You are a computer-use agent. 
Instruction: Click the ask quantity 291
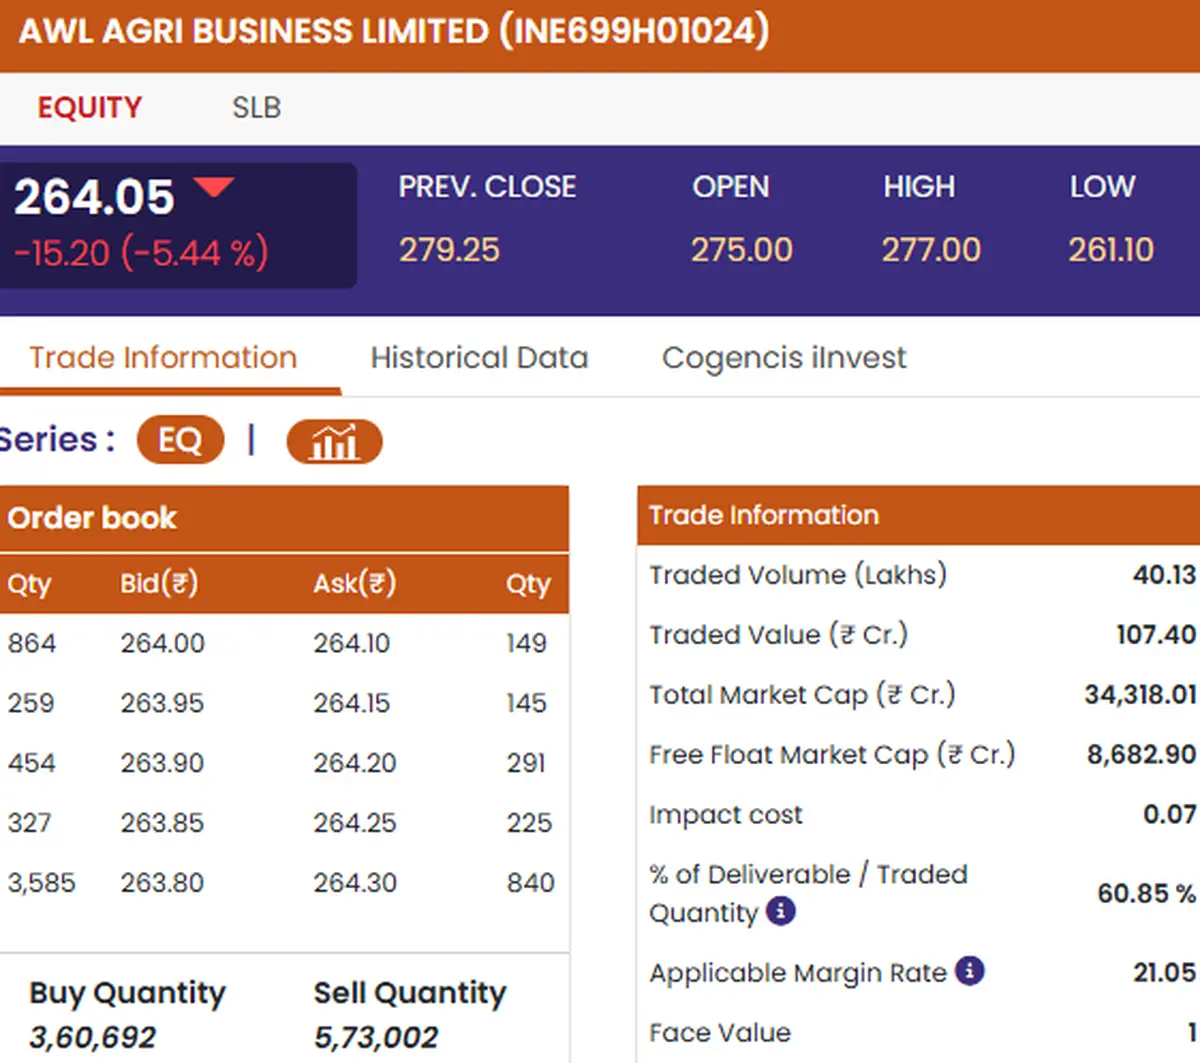coord(526,763)
